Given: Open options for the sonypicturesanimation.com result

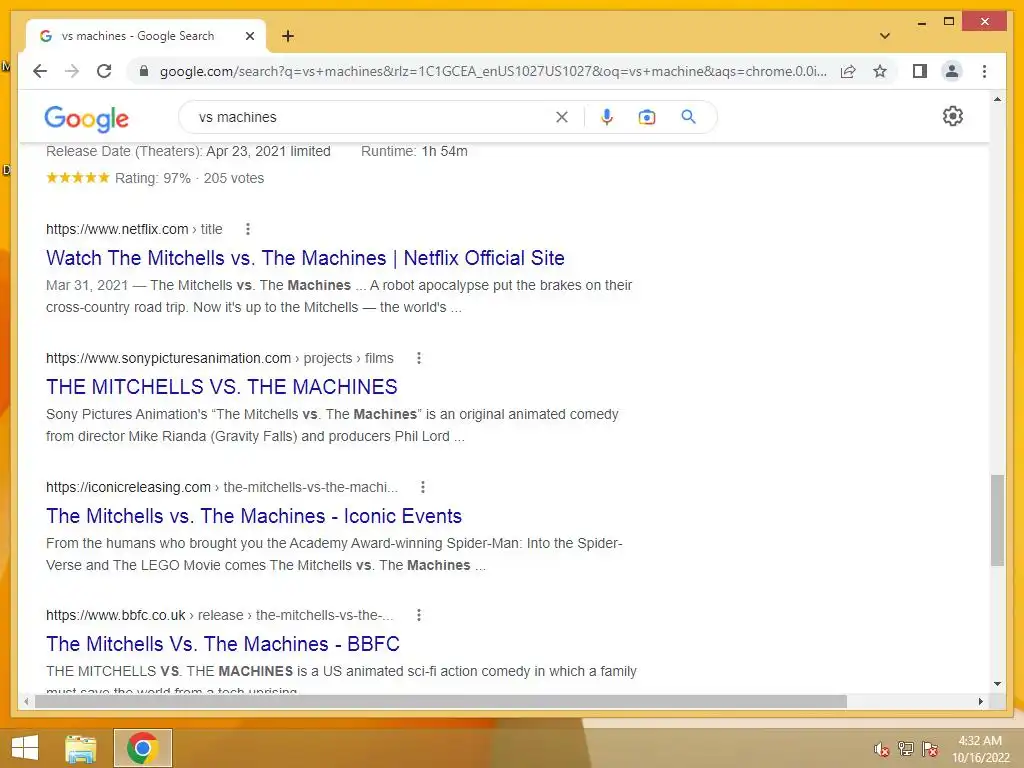Looking at the screenshot, I should [x=419, y=358].
